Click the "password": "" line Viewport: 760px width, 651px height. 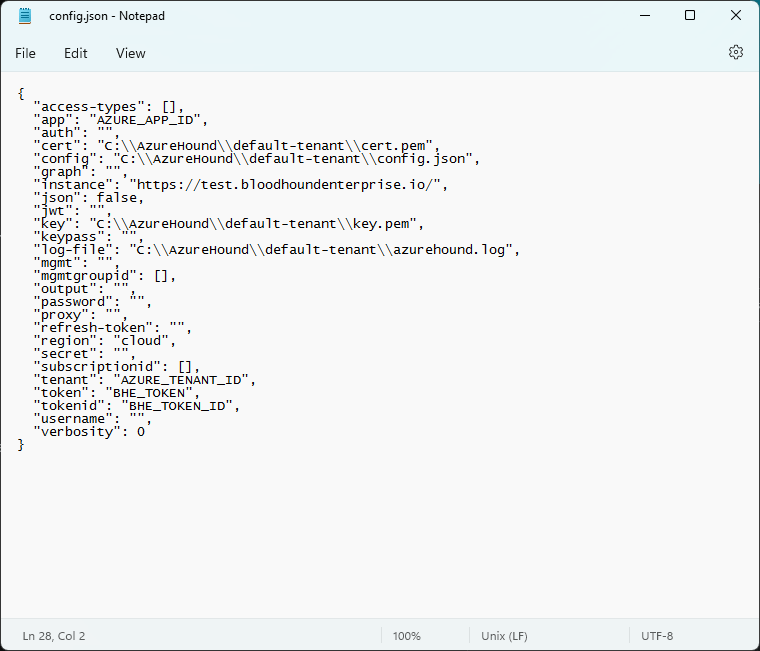(93, 302)
